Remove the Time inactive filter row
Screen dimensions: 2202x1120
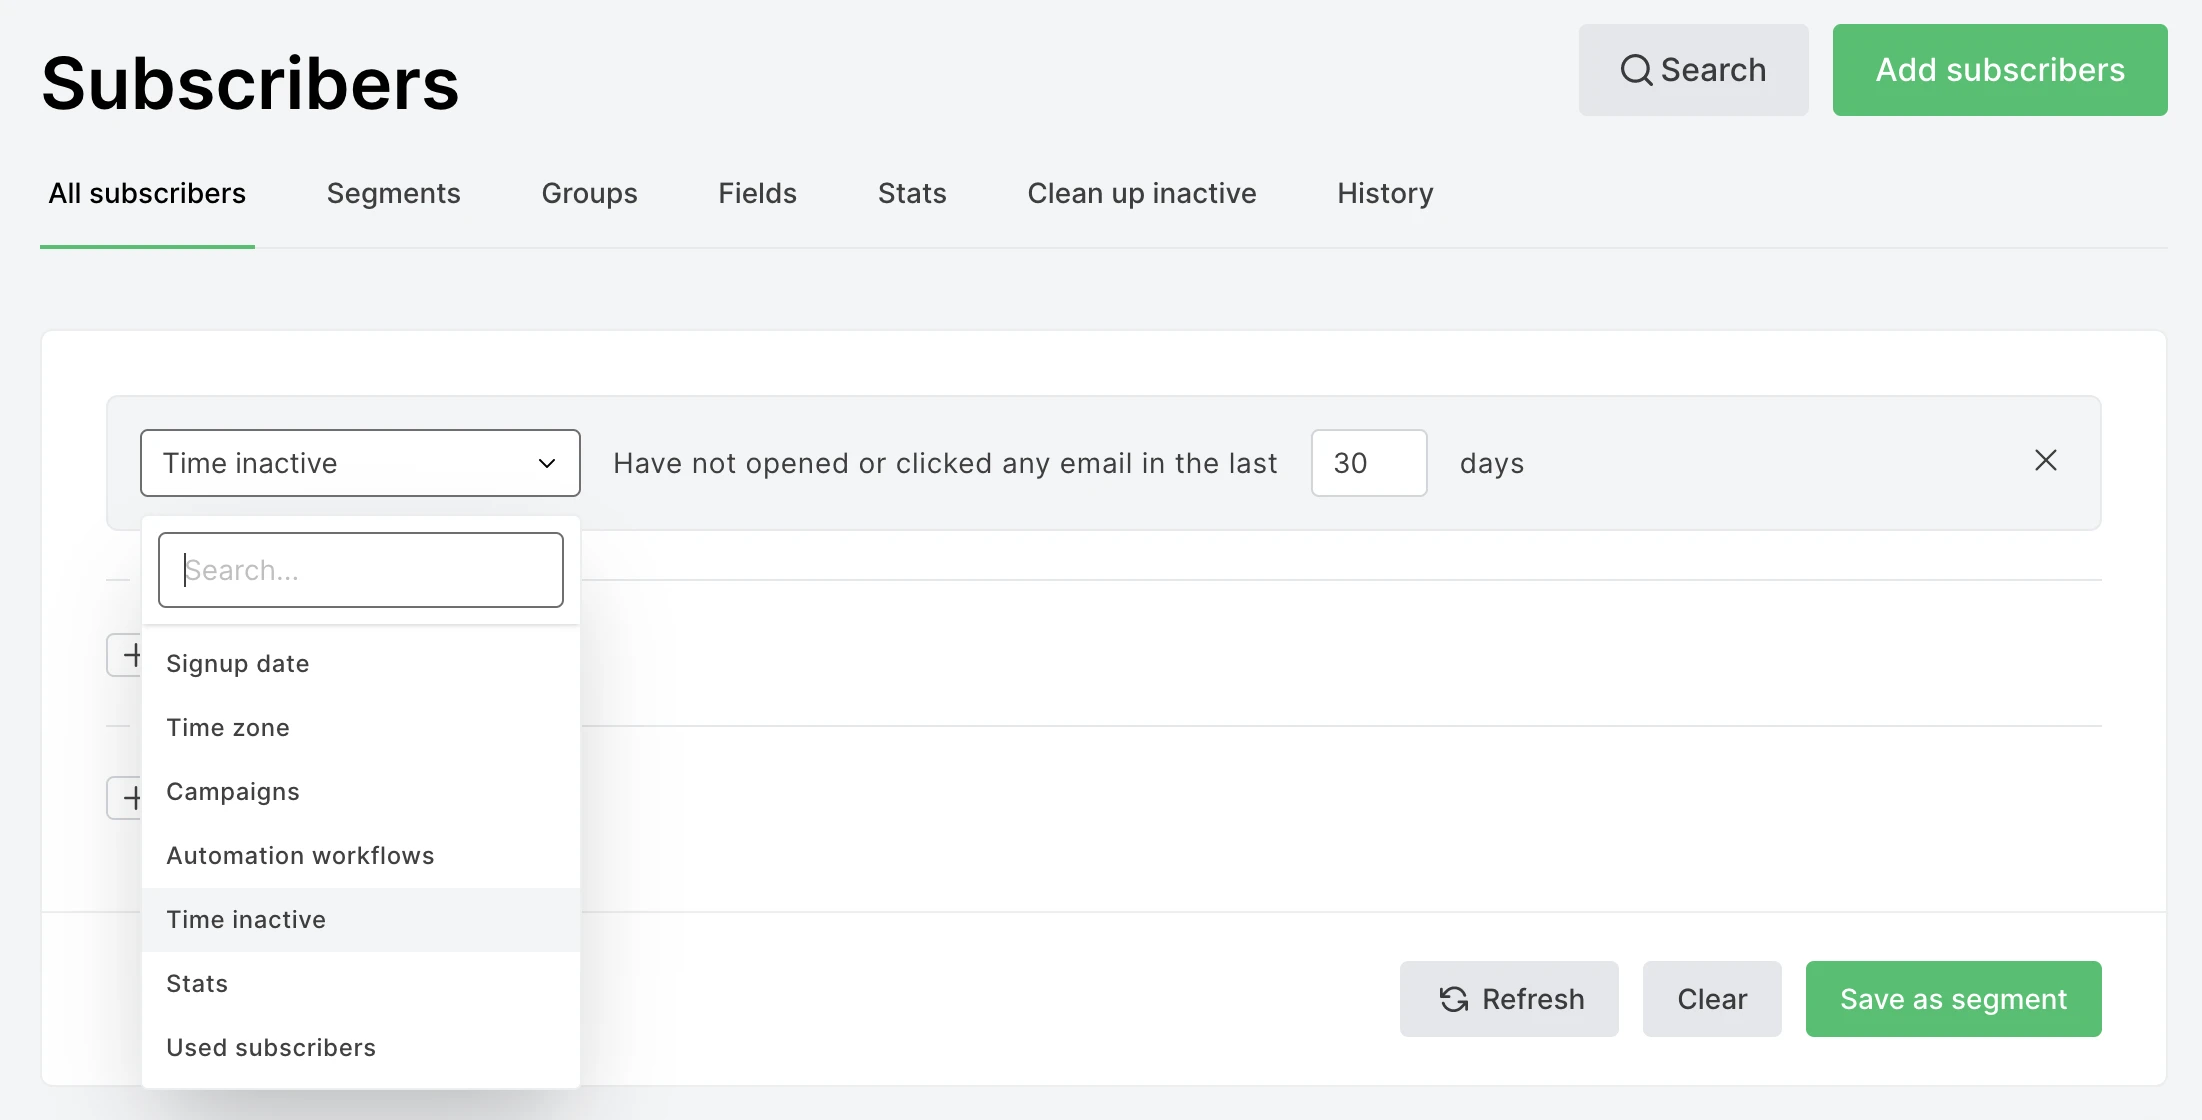(x=2045, y=461)
